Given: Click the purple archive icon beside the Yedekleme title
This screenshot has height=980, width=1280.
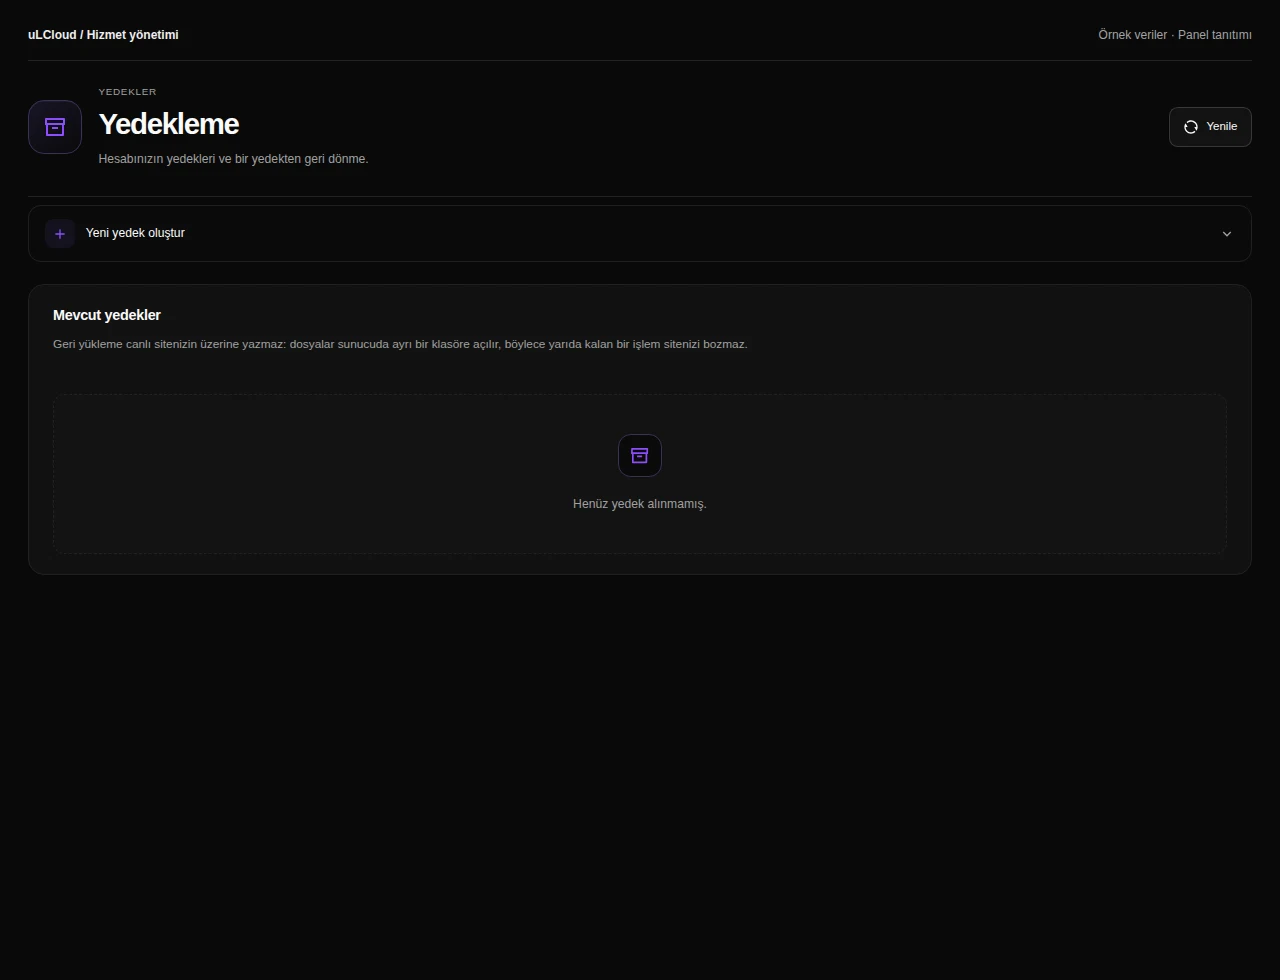Looking at the screenshot, I should [x=55, y=127].
